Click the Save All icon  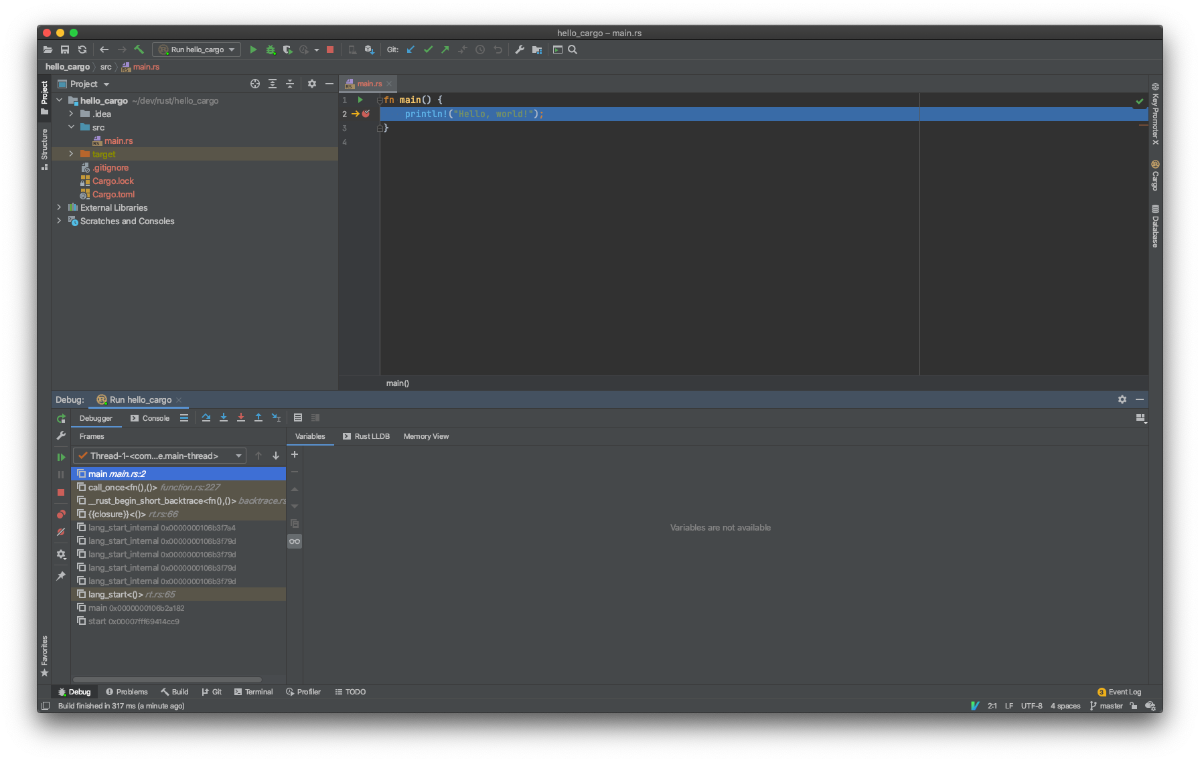65,49
